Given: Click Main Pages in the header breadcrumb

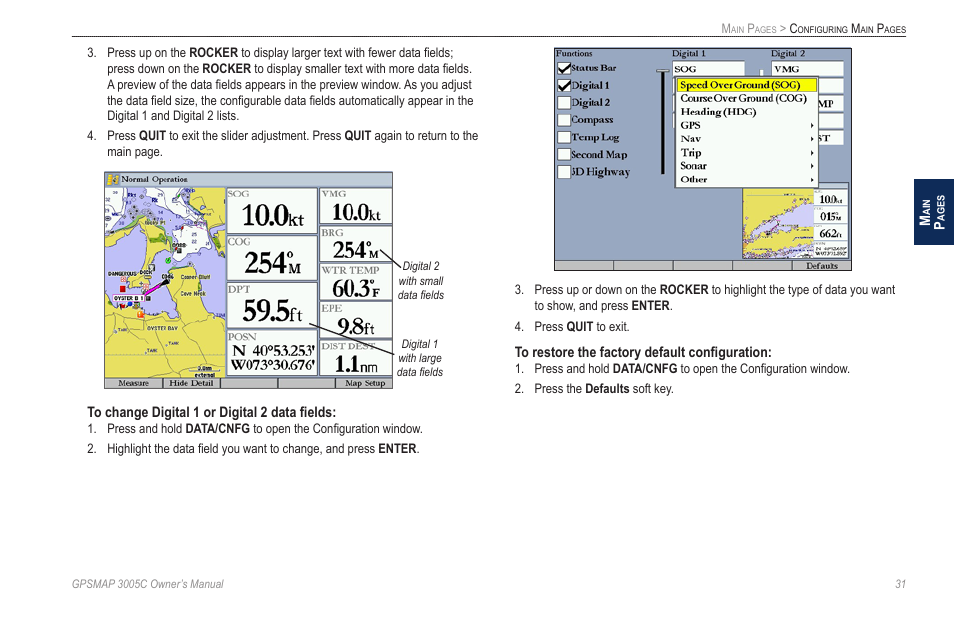Looking at the screenshot, I should (x=748, y=29).
